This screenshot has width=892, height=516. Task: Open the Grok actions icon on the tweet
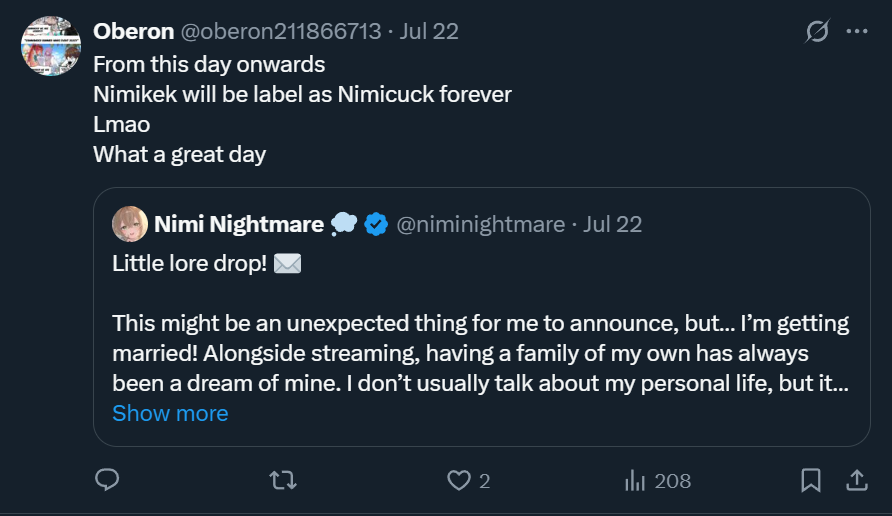coord(817,31)
